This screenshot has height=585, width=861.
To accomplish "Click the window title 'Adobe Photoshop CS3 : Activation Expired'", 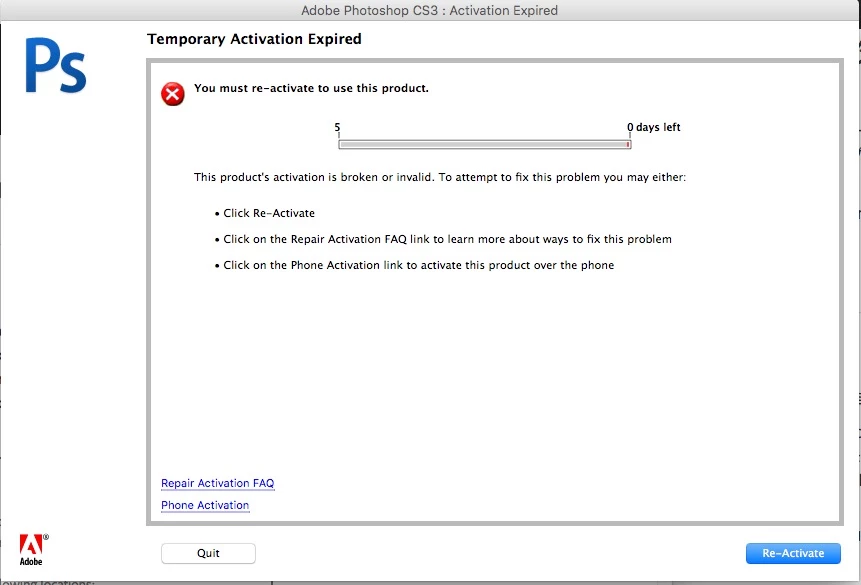I will (x=429, y=10).
